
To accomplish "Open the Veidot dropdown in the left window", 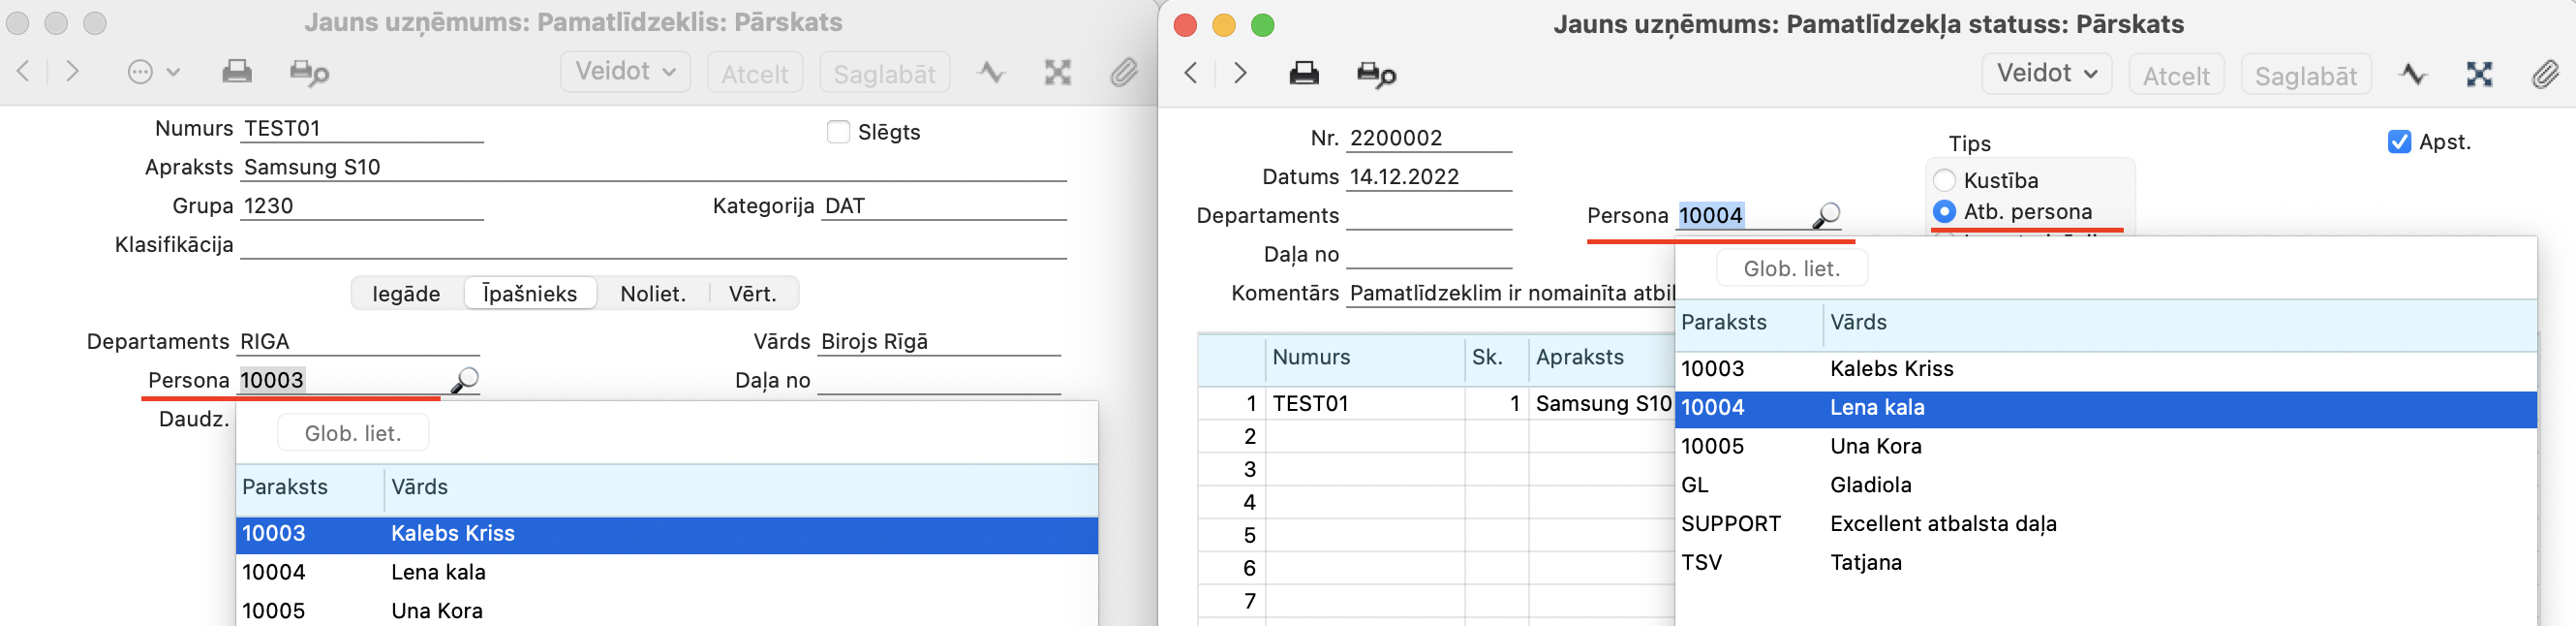I will [625, 72].
